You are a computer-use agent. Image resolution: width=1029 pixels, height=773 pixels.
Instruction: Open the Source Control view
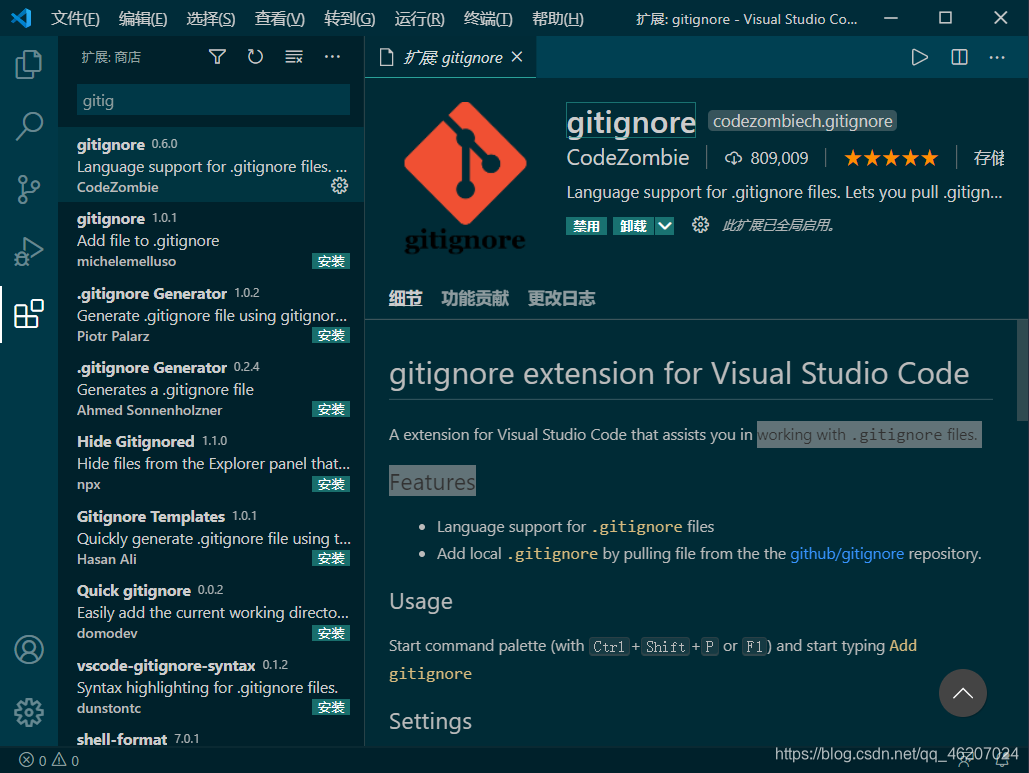coord(29,189)
